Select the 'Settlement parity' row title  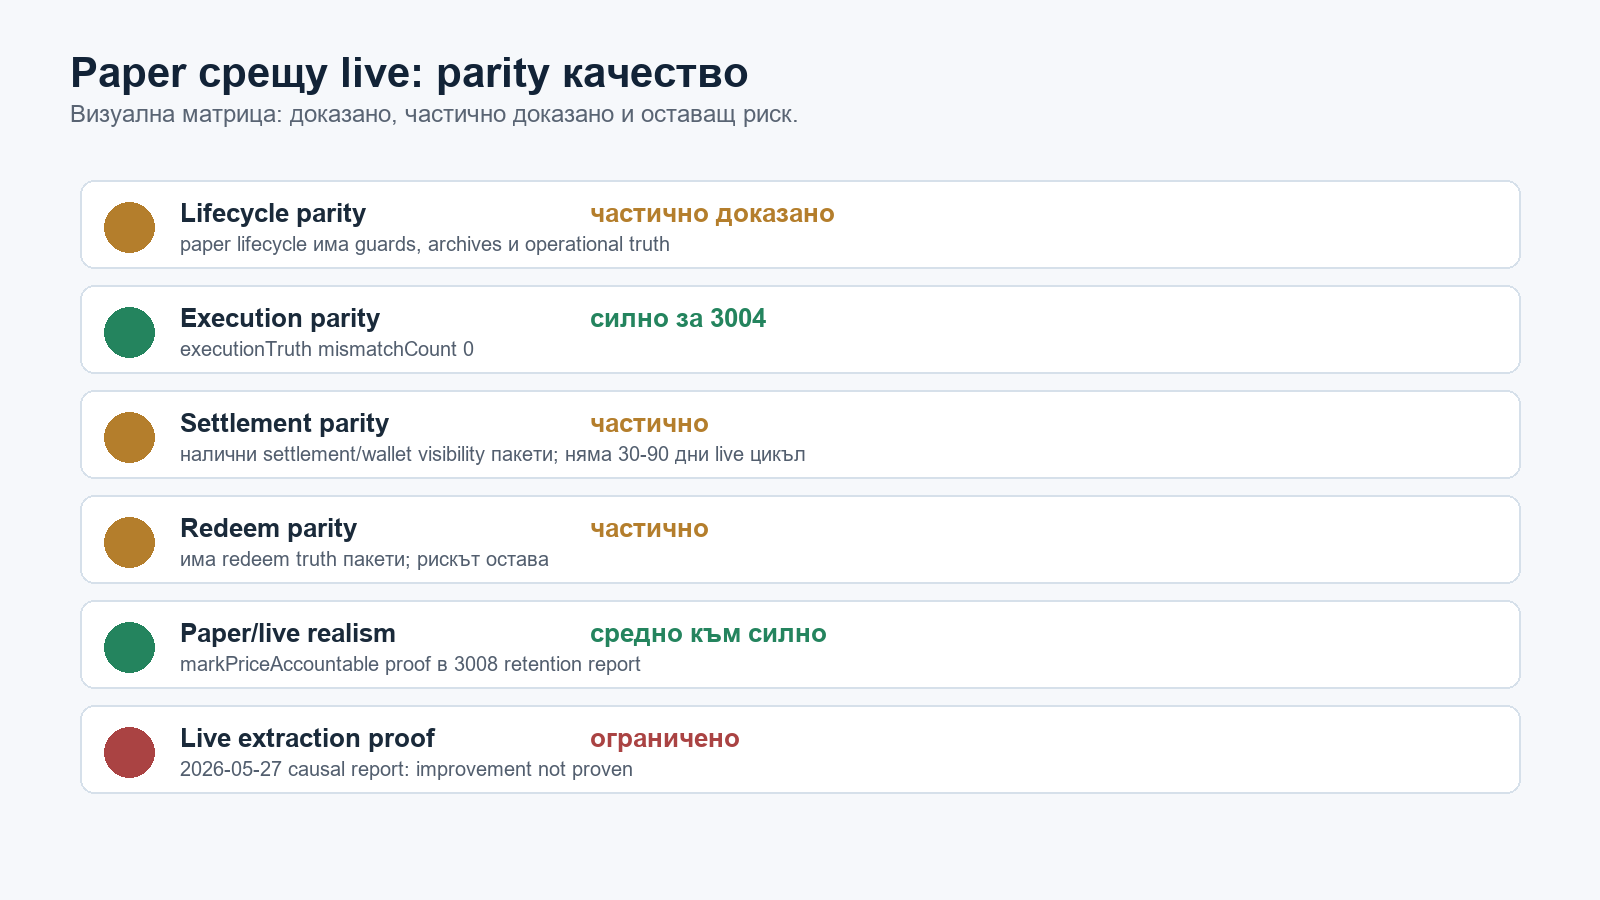tap(284, 424)
